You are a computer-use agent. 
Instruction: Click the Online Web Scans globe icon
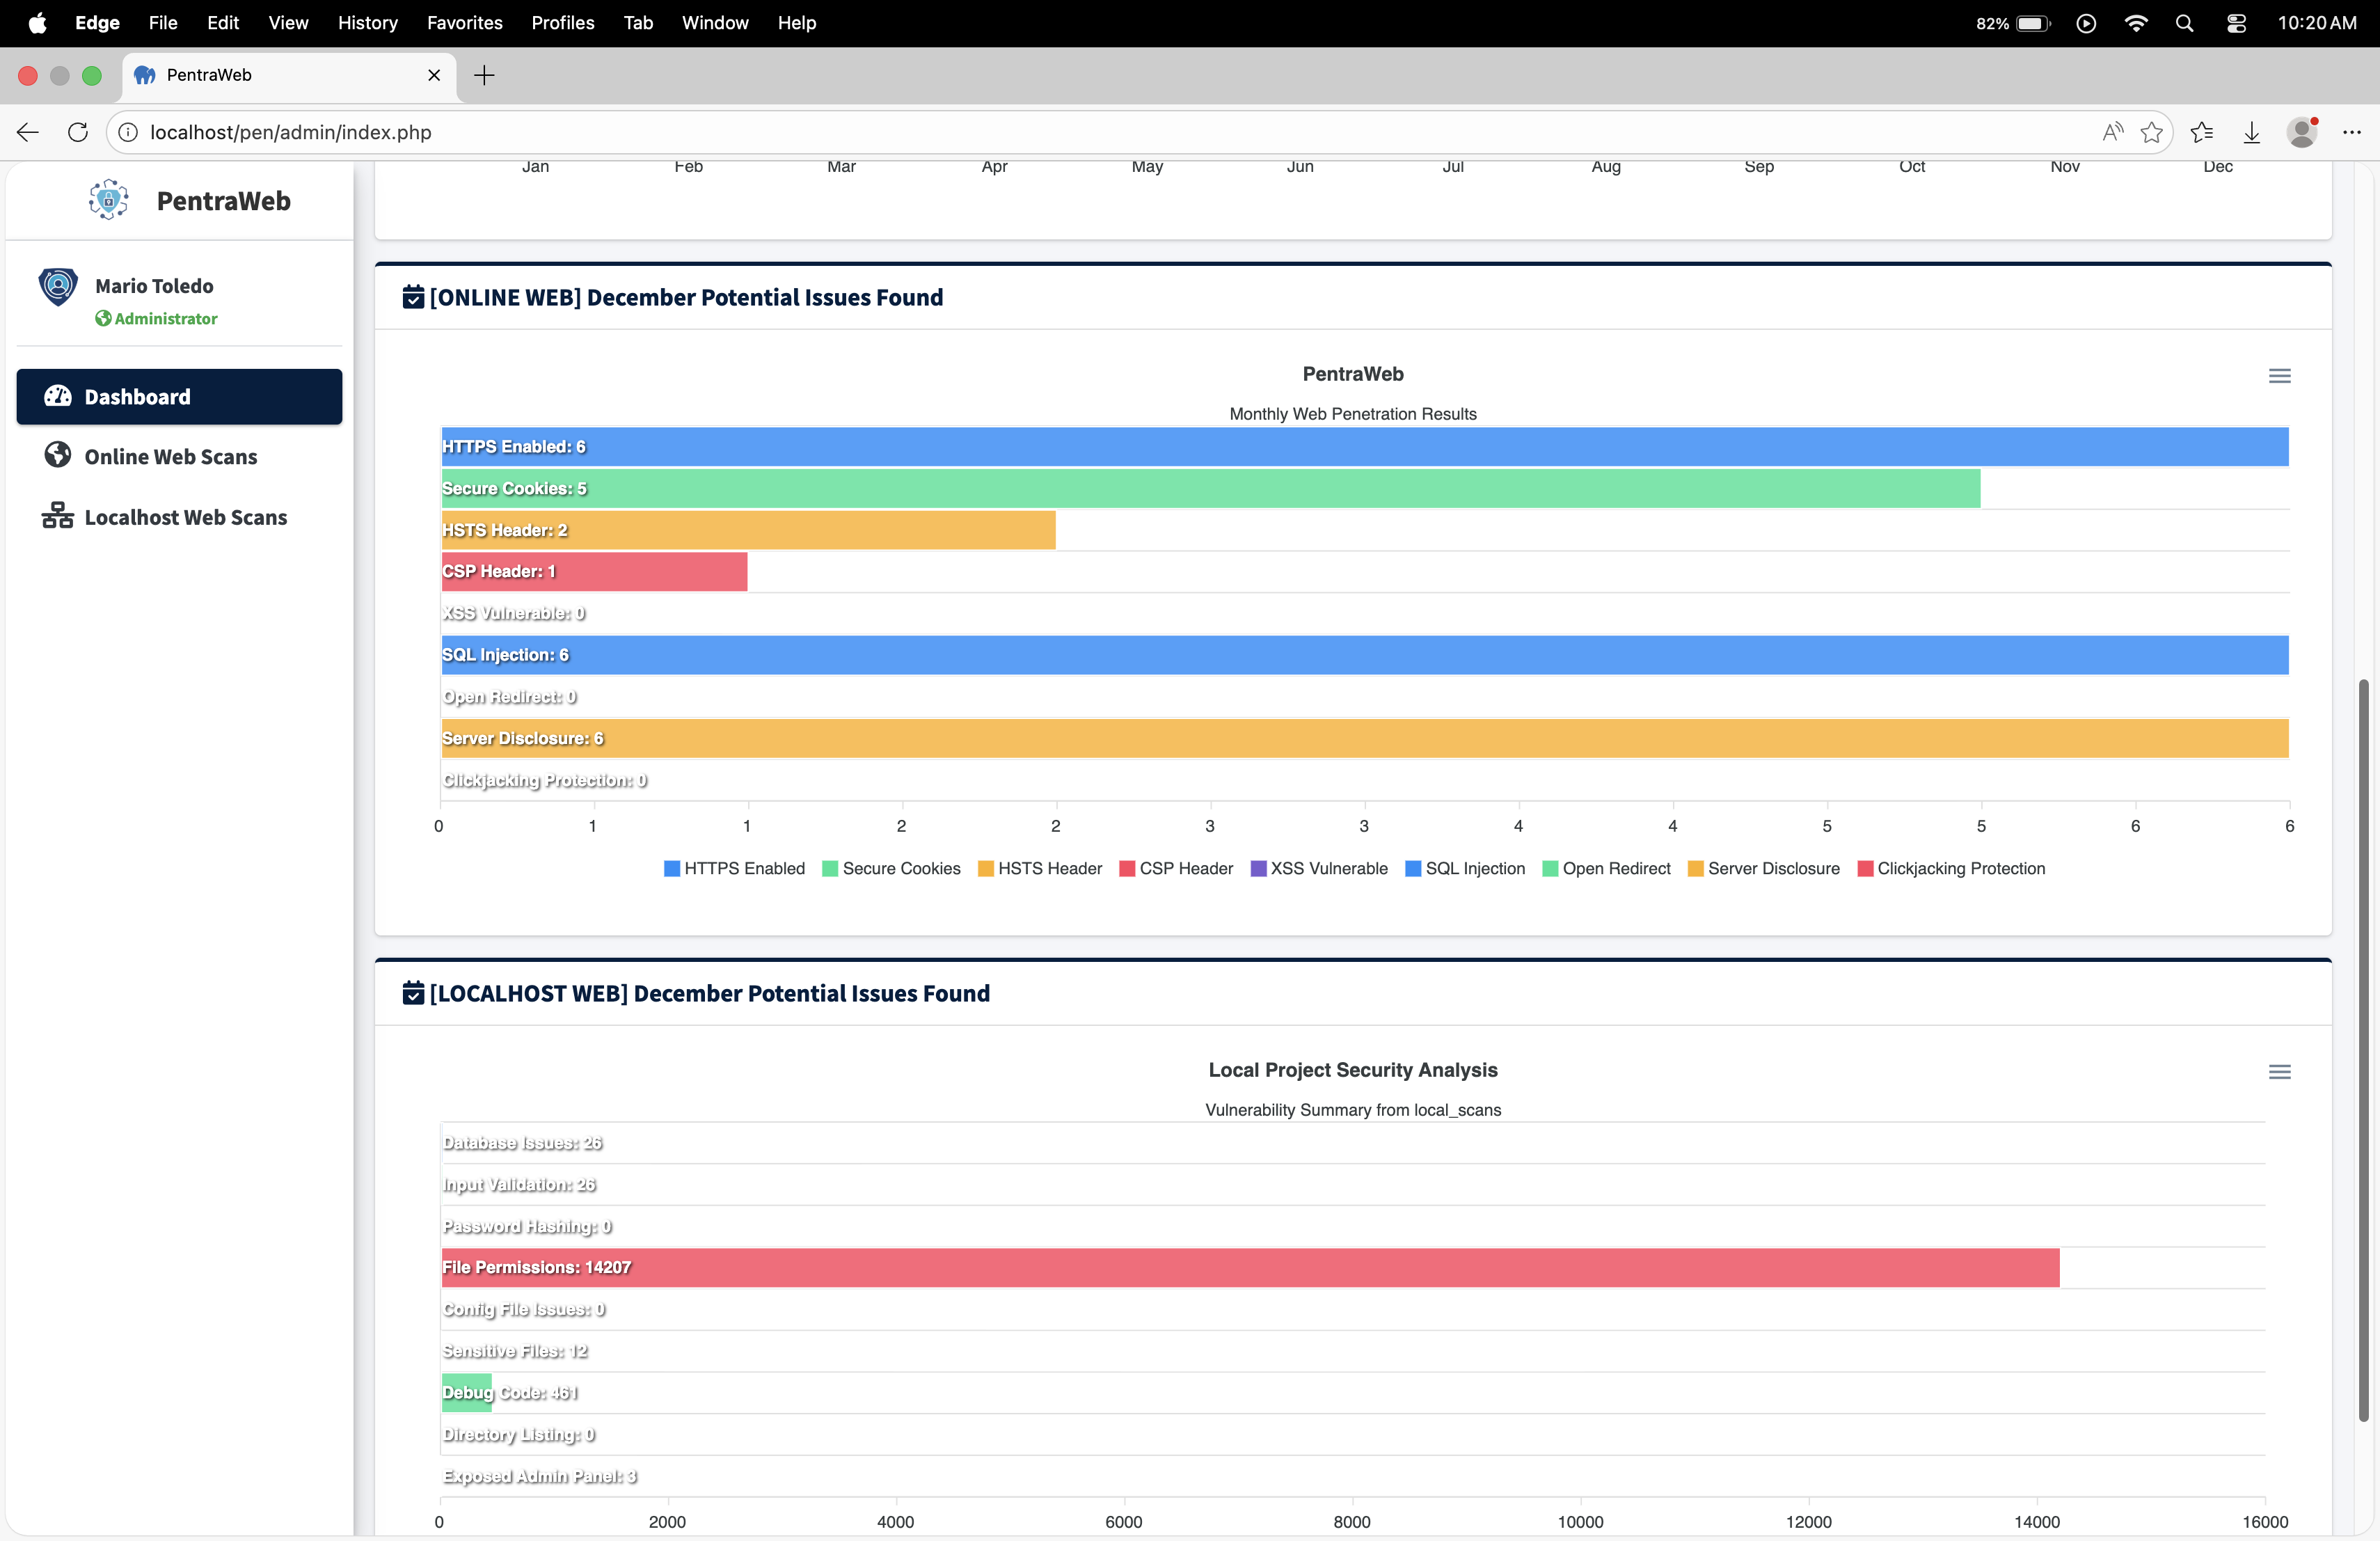[x=58, y=455]
